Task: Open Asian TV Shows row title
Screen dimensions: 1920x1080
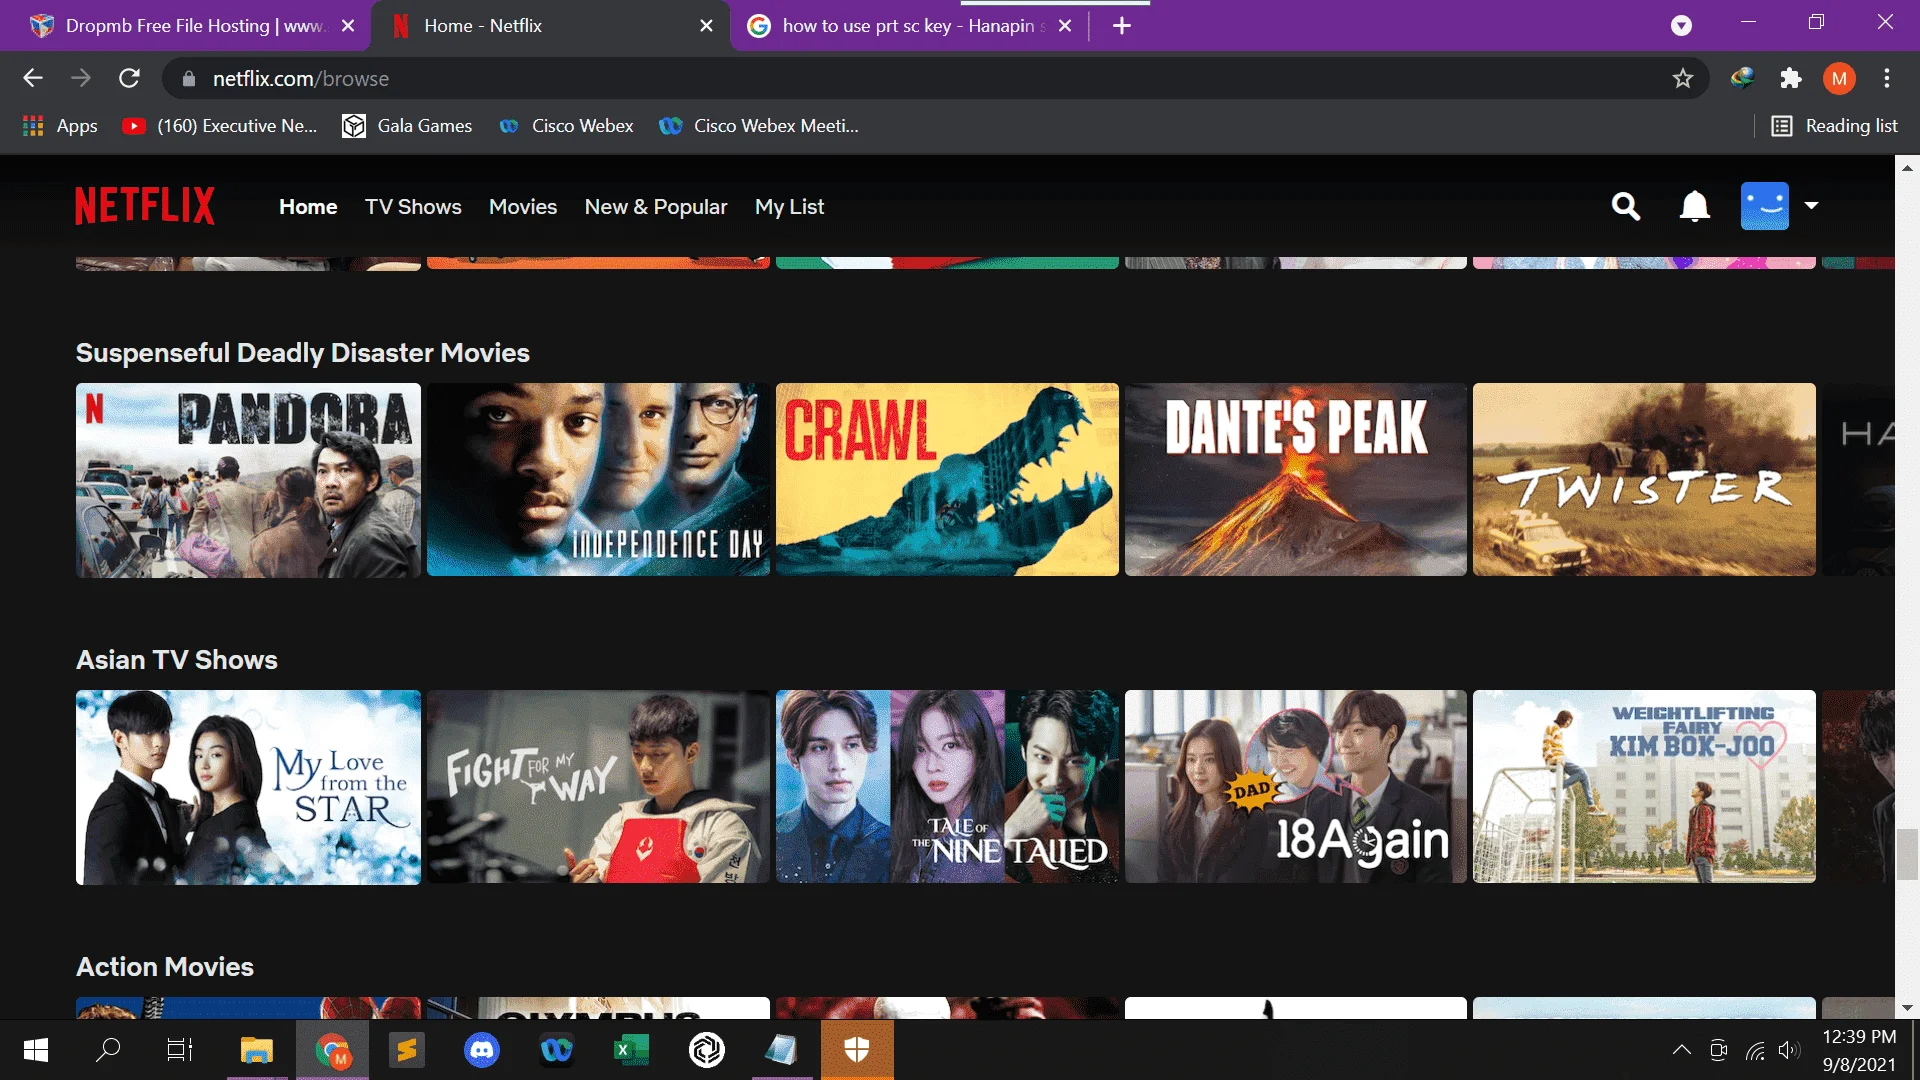Action: [177, 660]
